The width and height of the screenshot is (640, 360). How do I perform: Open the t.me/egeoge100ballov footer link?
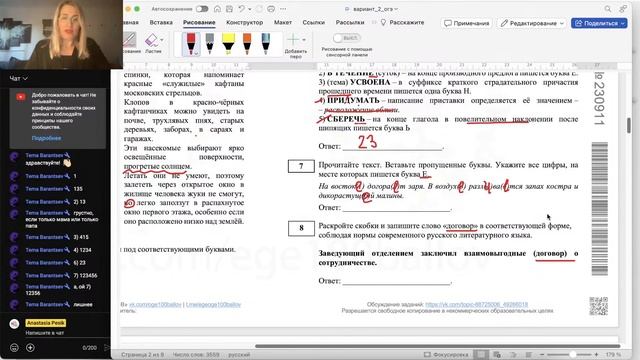pos(213,304)
